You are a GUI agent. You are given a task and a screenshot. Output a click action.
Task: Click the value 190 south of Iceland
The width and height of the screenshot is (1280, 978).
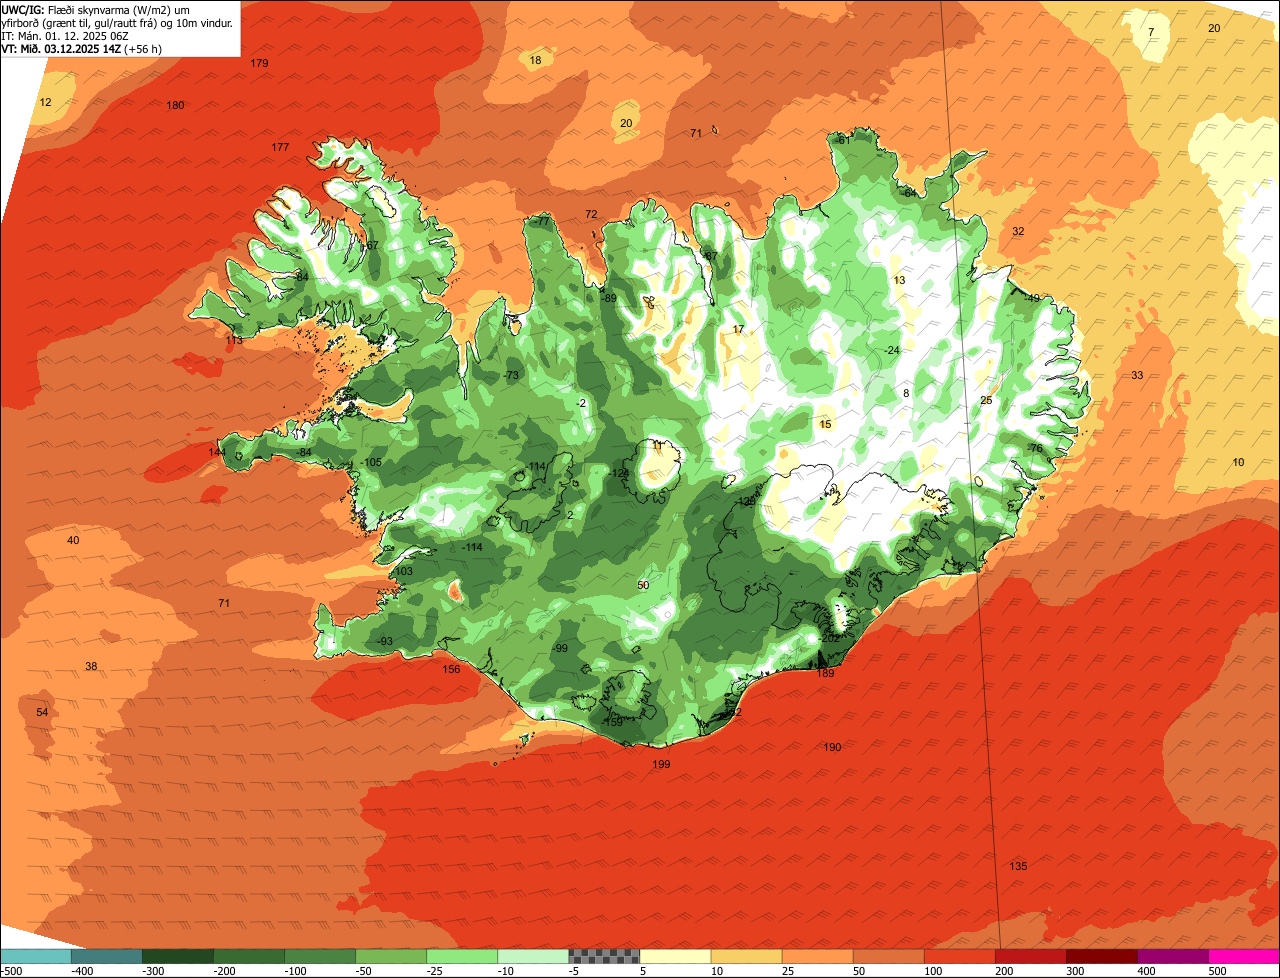[x=832, y=747]
